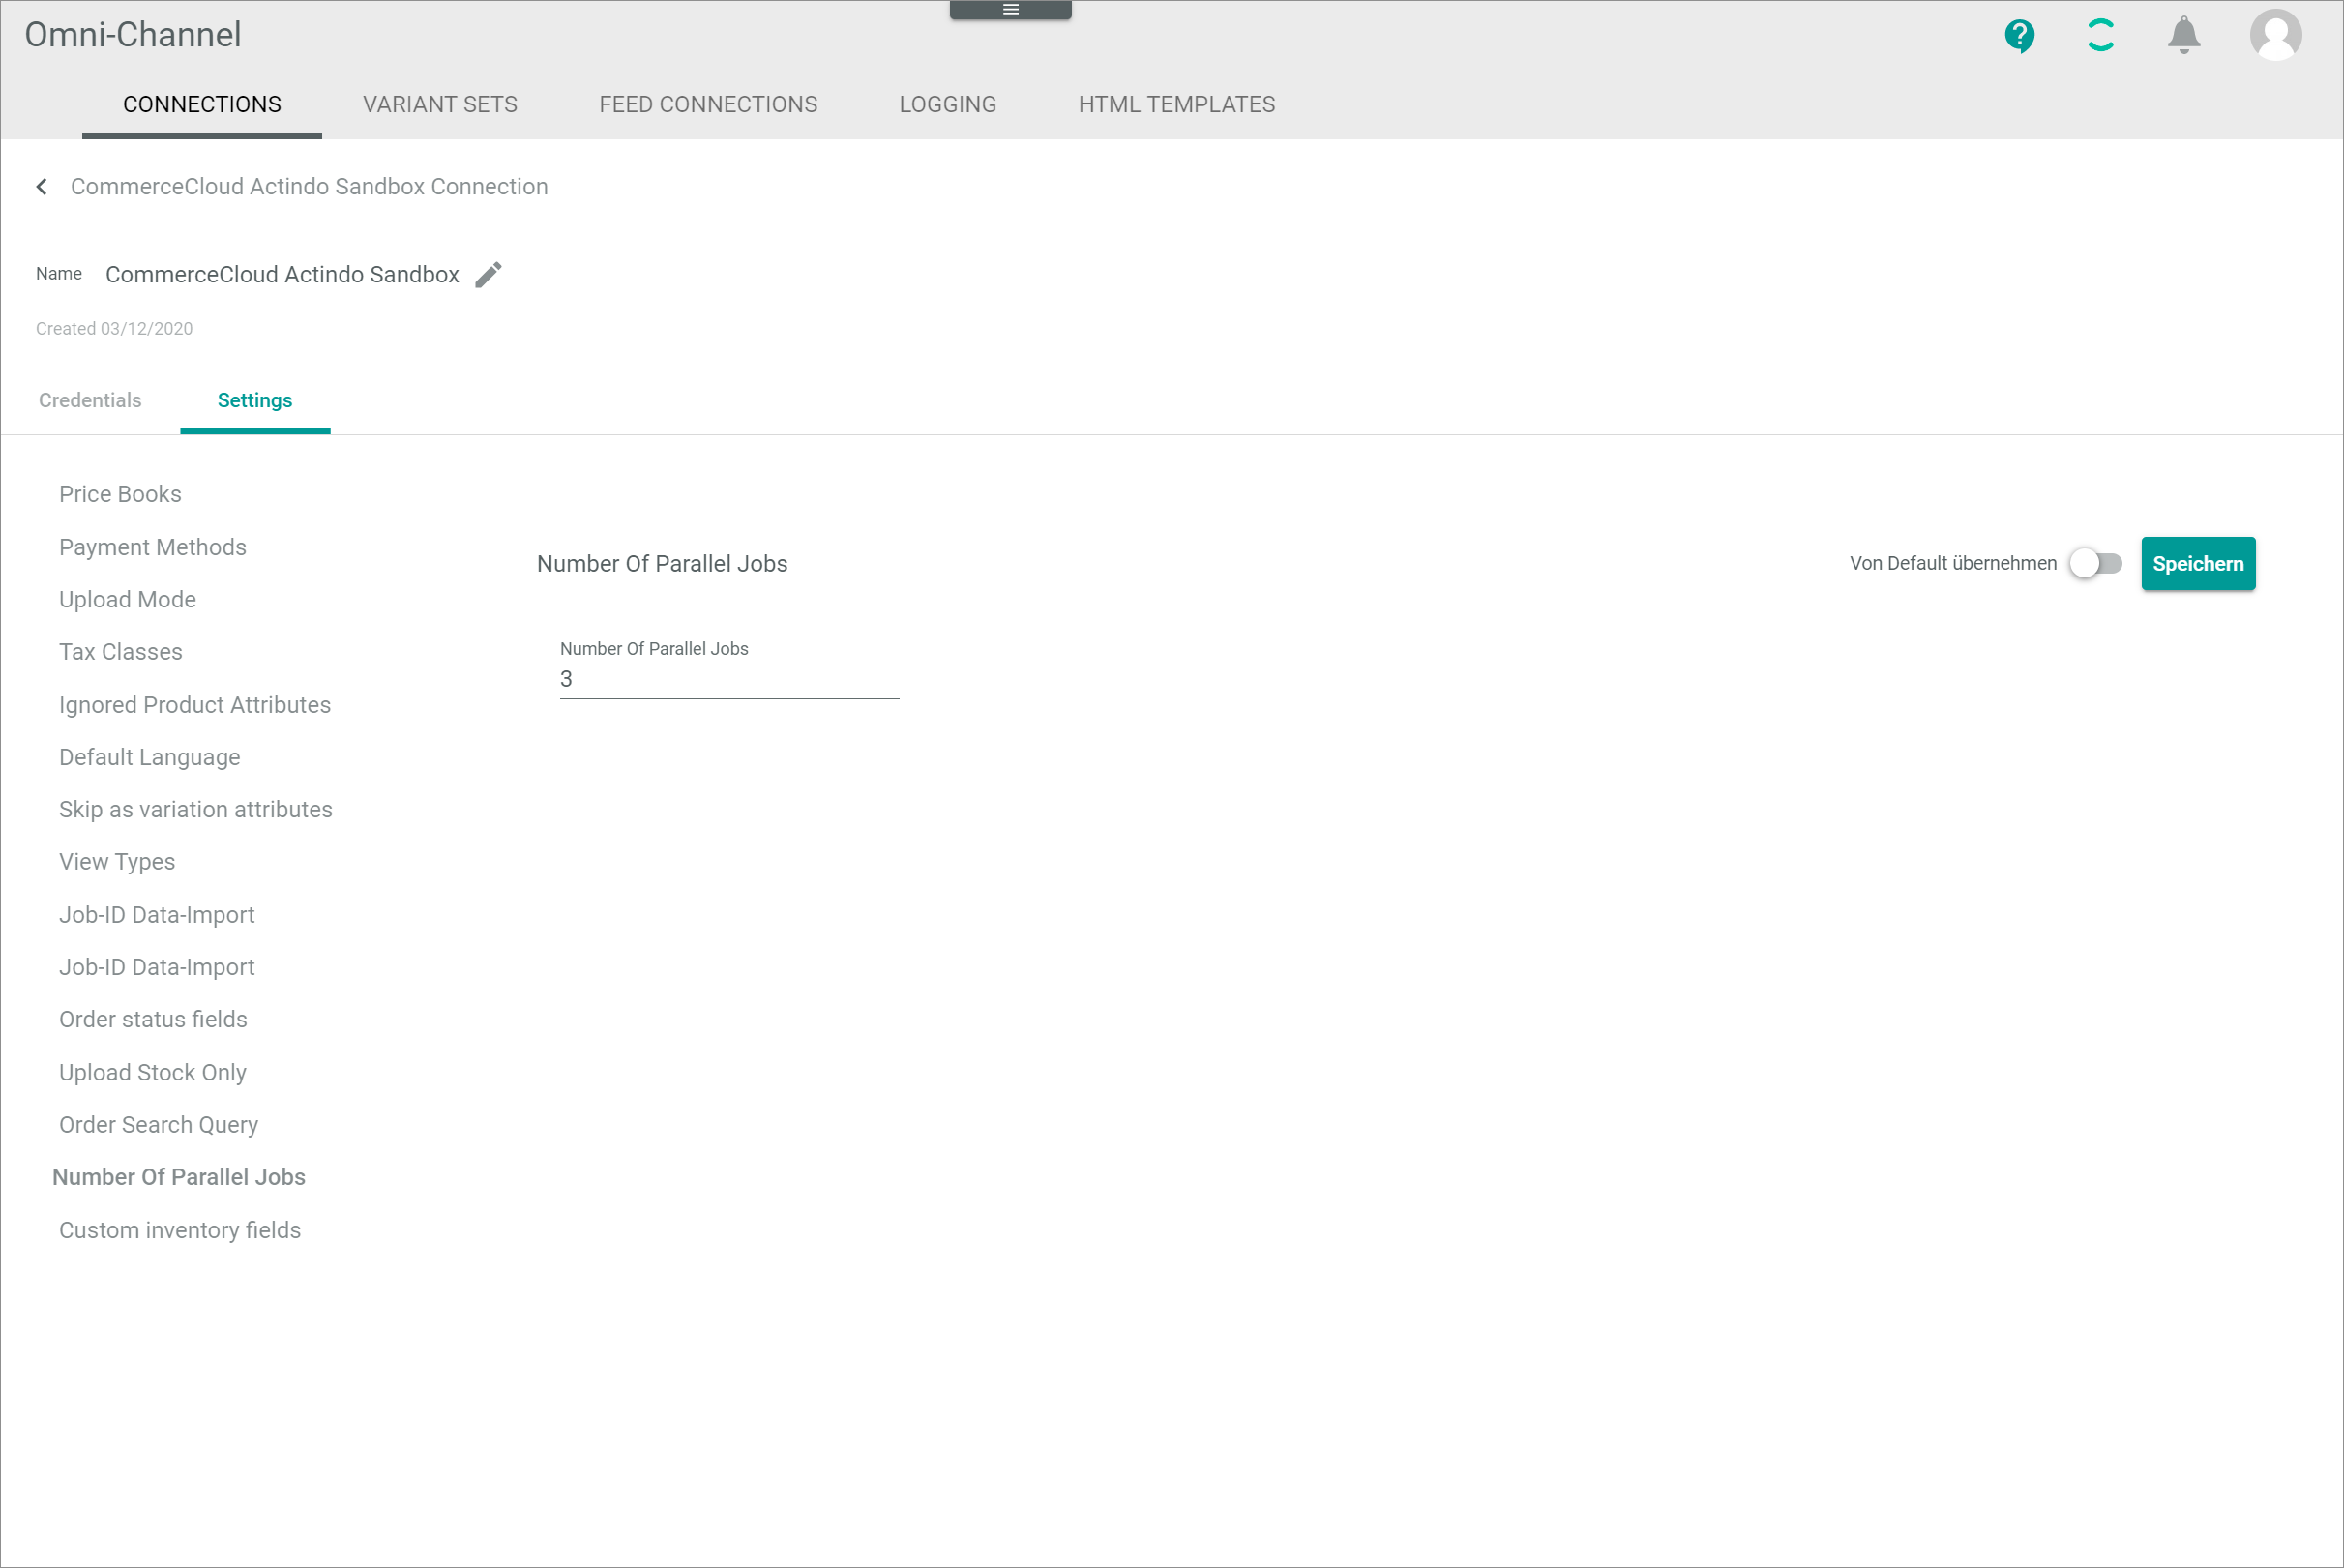Click Von Default übernehmen label
The image size is (2344, 1568).
point(1952,563)
